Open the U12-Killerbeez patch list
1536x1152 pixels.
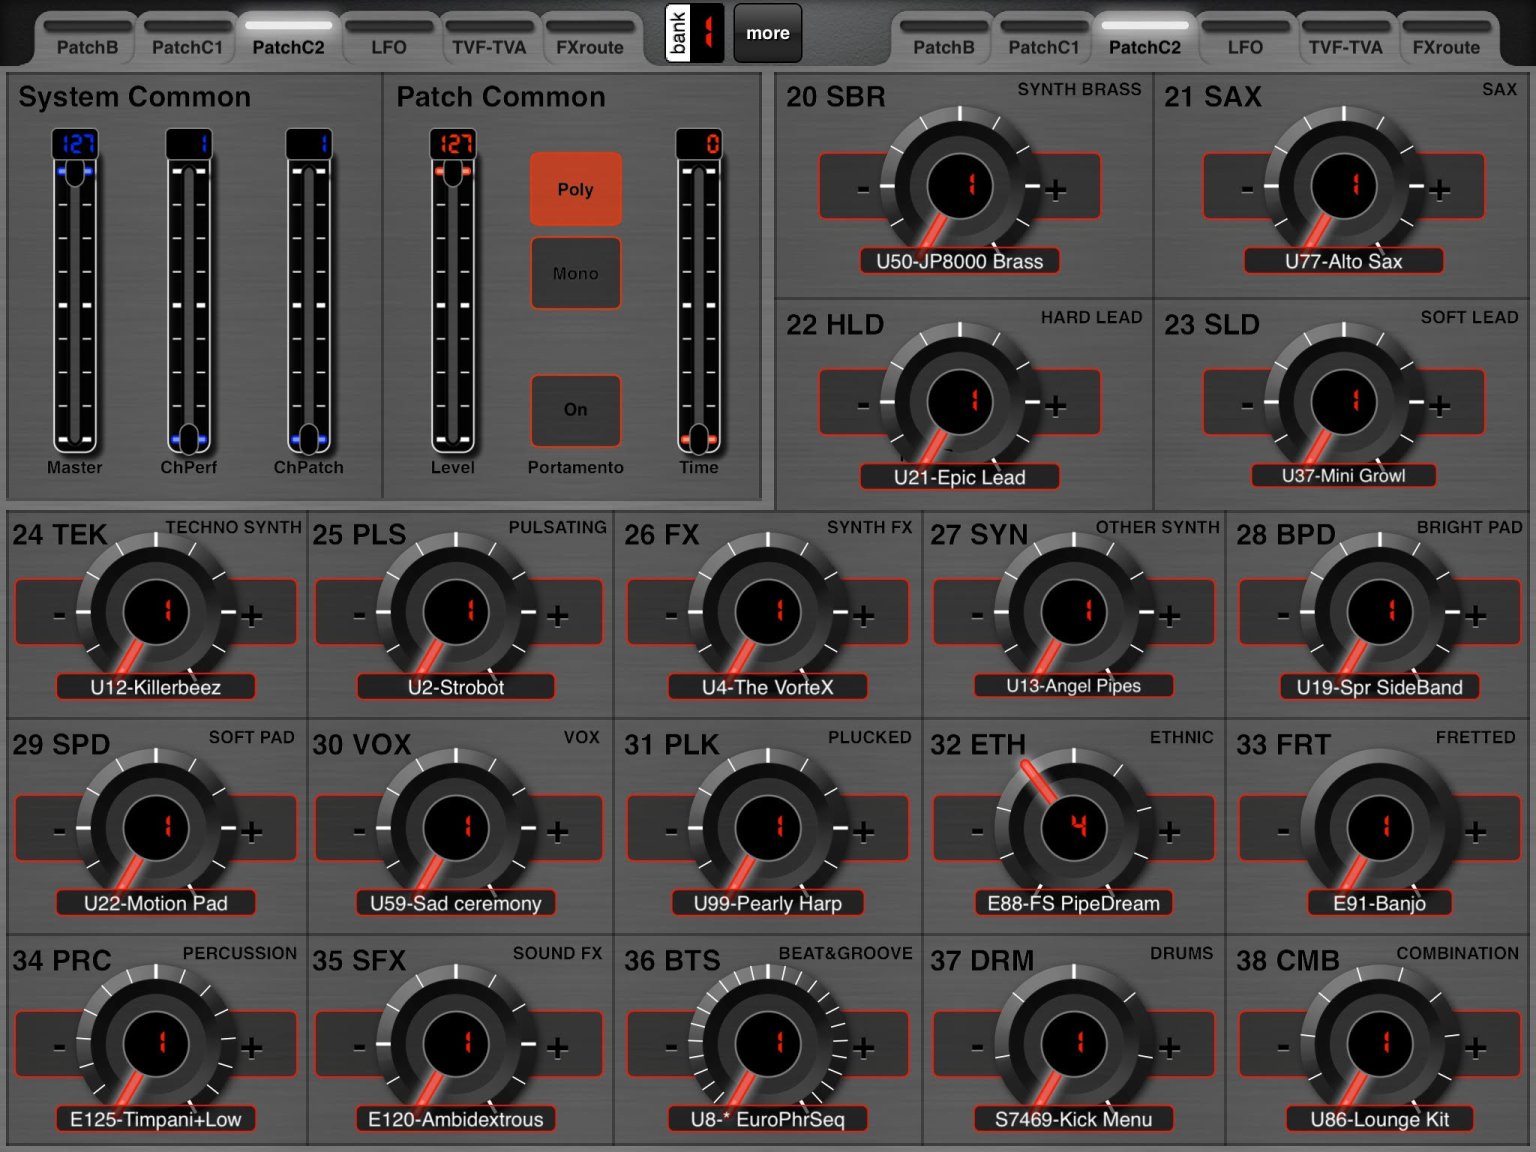(156, 687)
